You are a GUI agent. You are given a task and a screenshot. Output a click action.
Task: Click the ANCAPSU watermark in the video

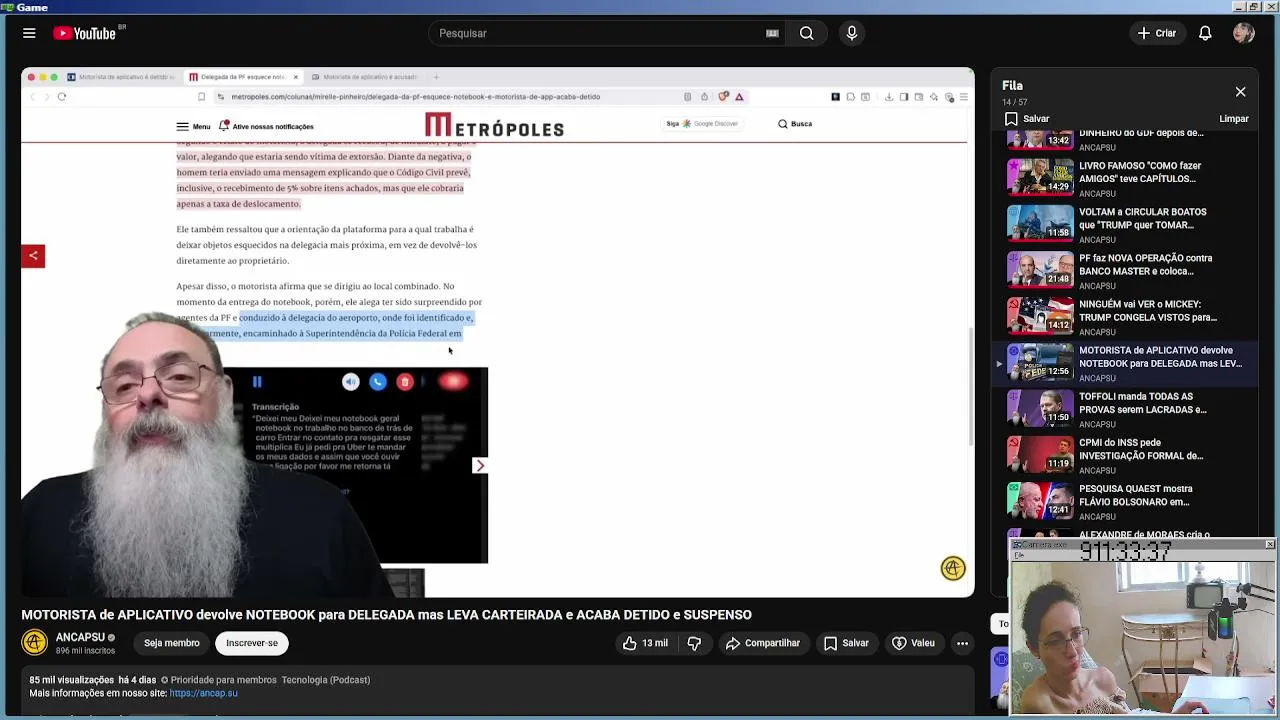pos(953,568)
